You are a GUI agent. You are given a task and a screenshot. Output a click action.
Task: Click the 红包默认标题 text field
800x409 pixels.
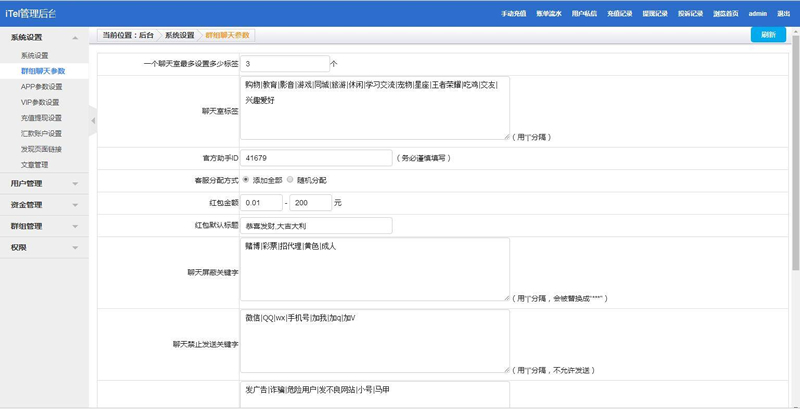pos(316,225)
